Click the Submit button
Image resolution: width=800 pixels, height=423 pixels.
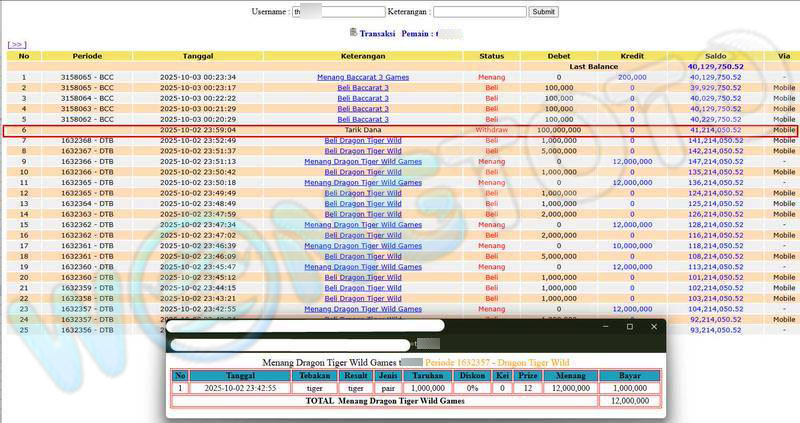point(543,12)
